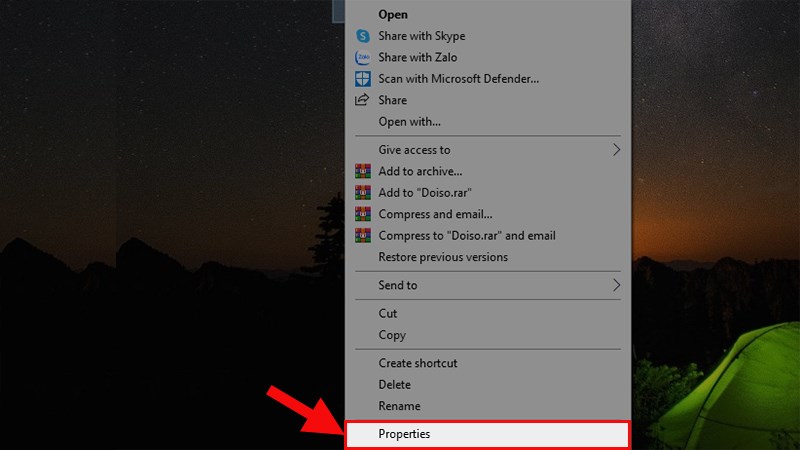800x450 pixels.
Task: Click the Microsoft Defender shield icon
Action: tap(363, 79)
